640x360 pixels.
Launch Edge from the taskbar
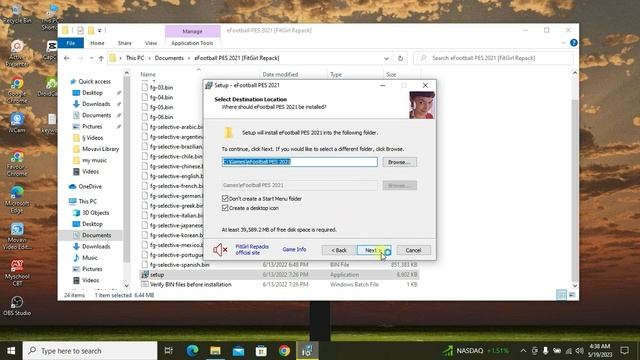click(x=192, y=351)
